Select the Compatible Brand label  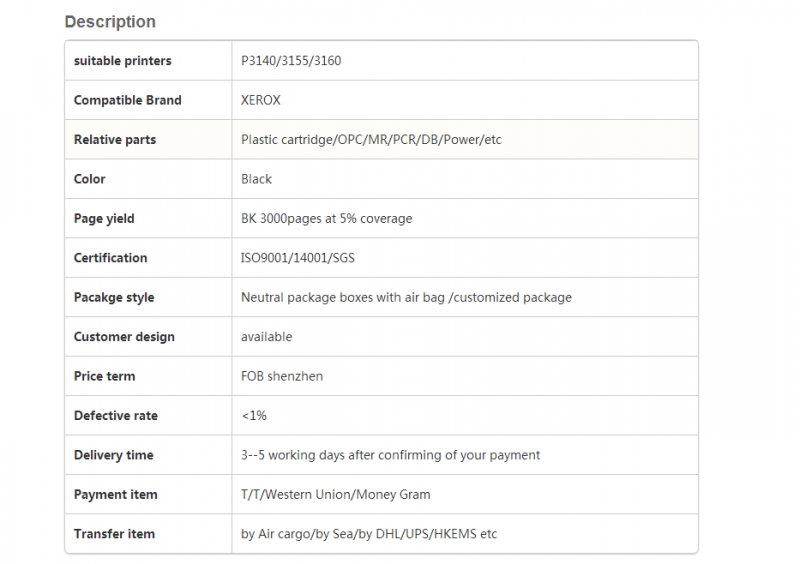[128, 100]
